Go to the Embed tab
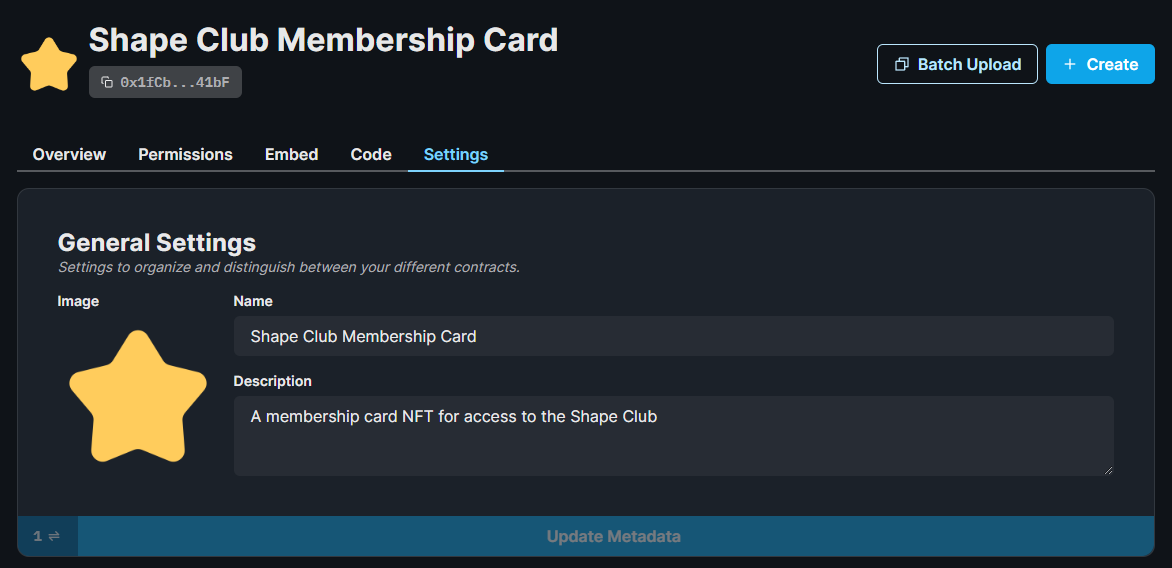 point(291,154)
